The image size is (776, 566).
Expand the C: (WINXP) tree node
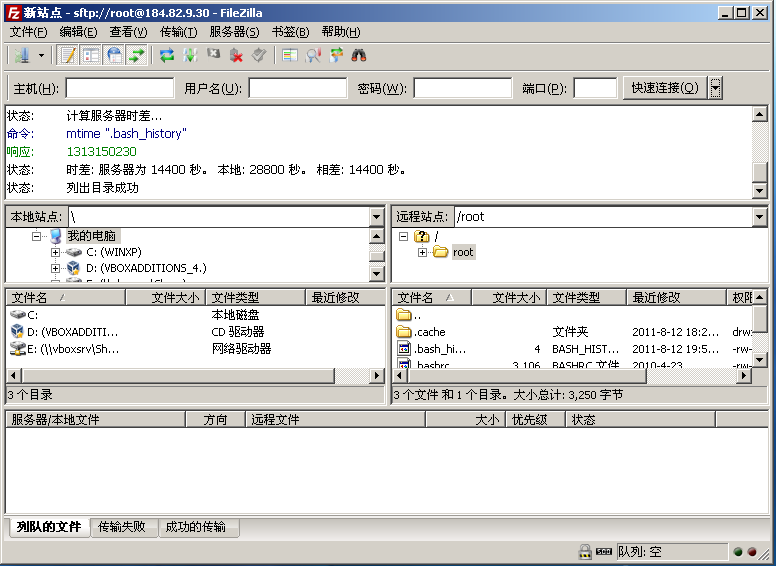(x=55, y=252)
